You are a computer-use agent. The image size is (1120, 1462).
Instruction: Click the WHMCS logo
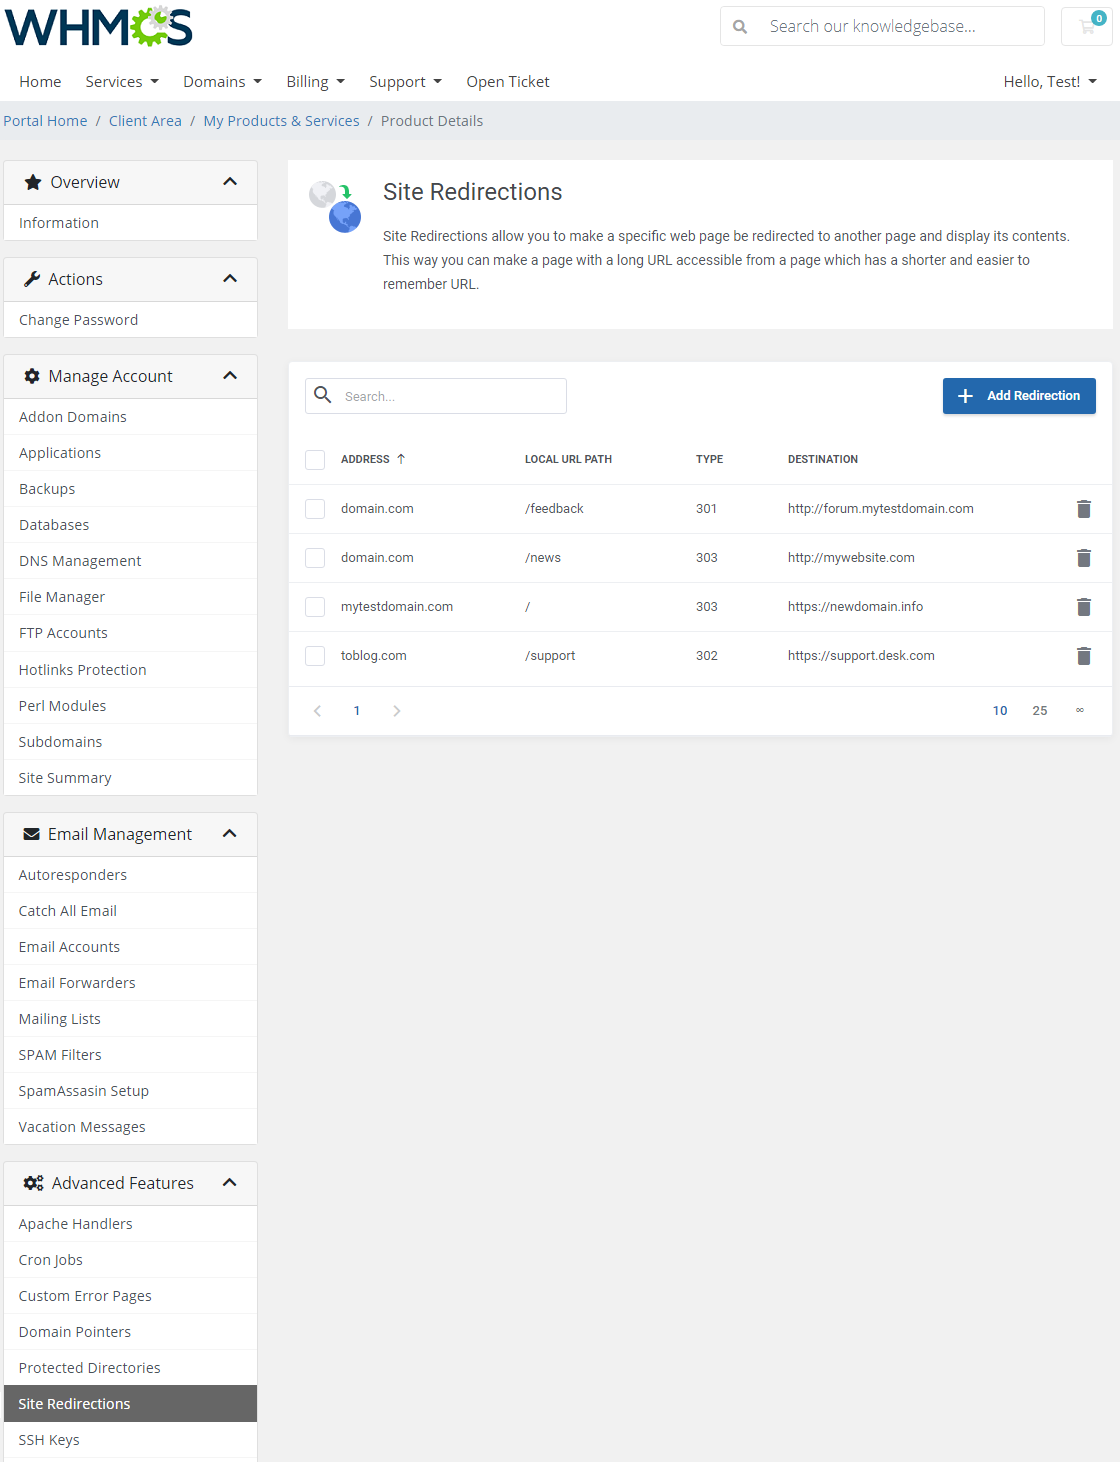tap(99, 27)
